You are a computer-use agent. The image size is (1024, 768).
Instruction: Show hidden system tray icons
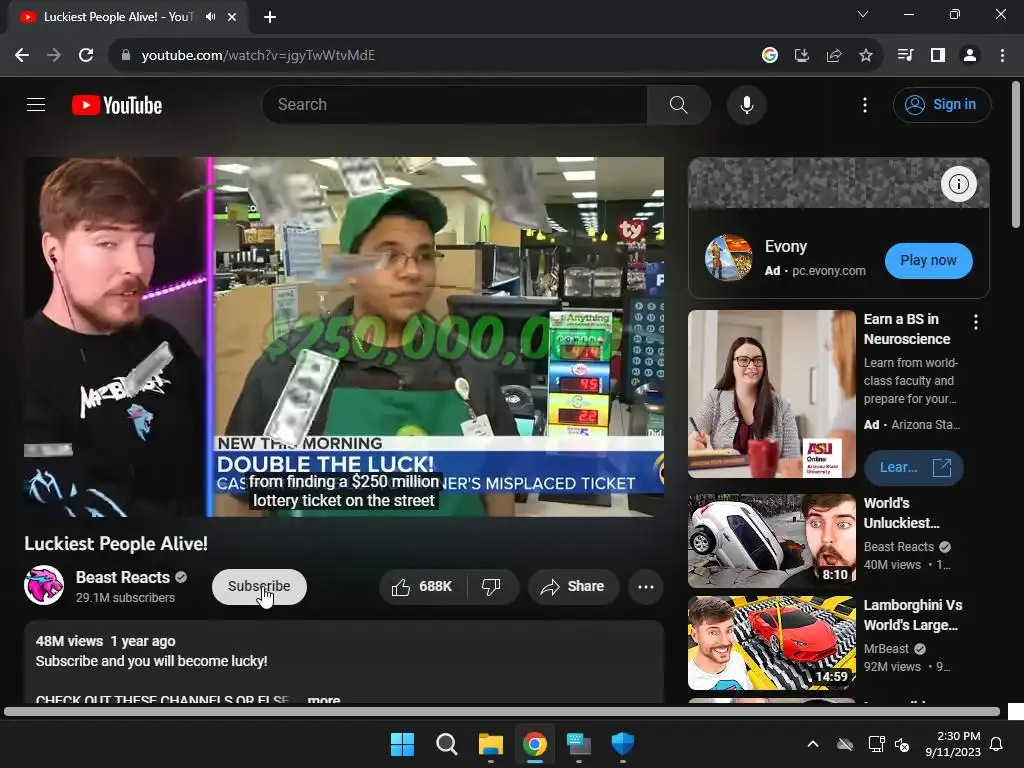[813, 744]
